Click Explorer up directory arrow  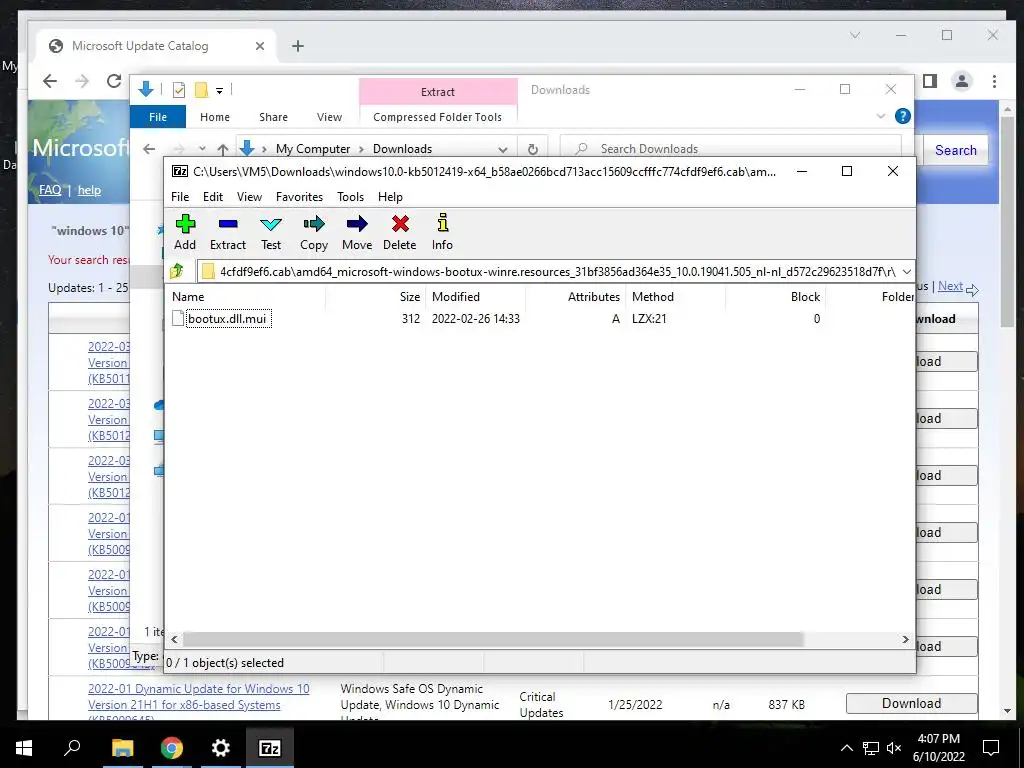pyautogui.click(x=223, y=149)
